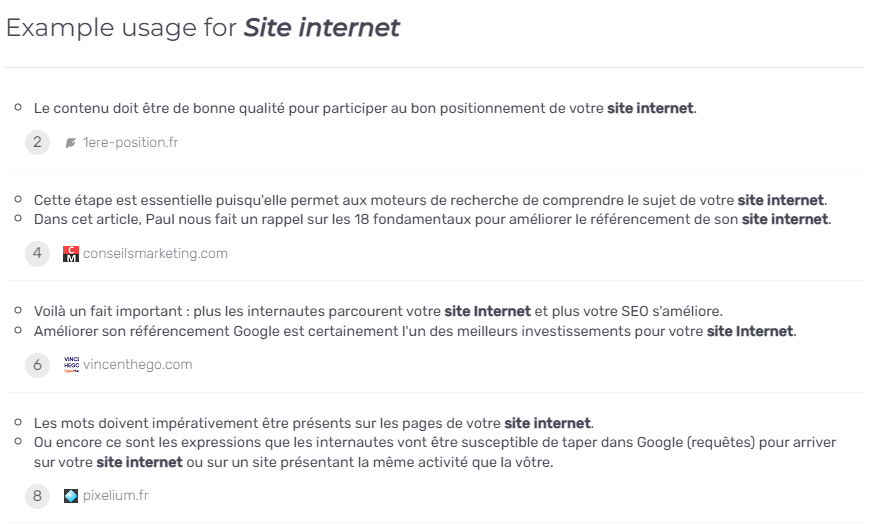Open the conseilsmarketing.com source link
Image resolution: width=869 pixels, height=526 pixels.
pos(155,253)
